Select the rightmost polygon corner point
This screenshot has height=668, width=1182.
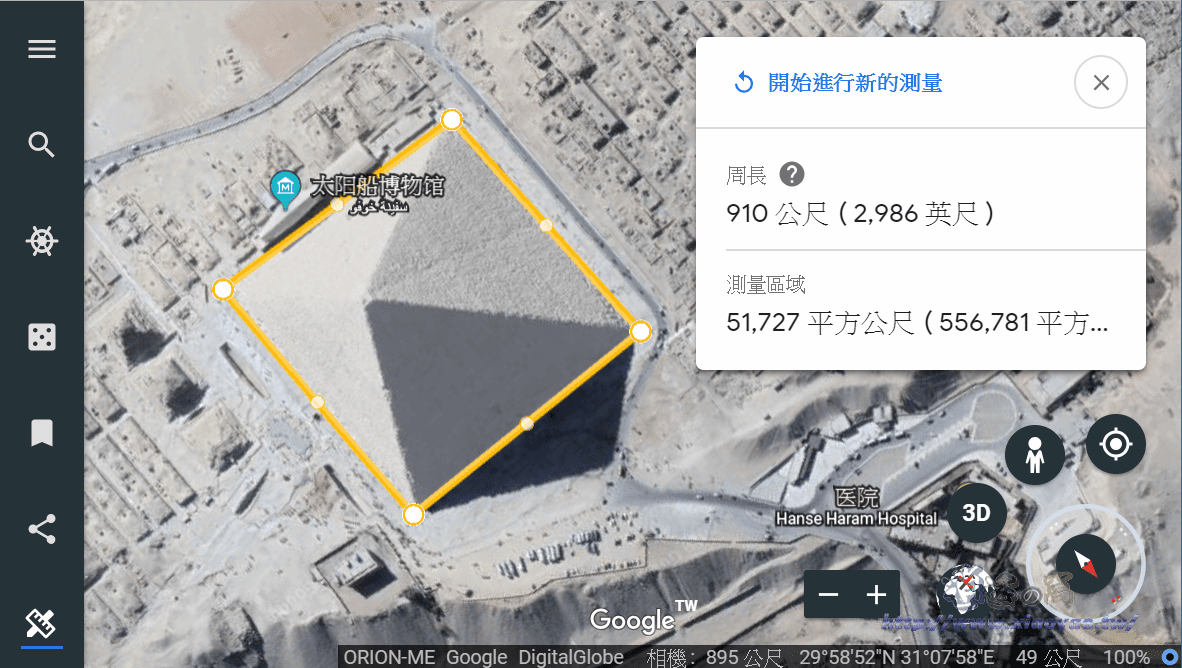click(x=640, y=331)
